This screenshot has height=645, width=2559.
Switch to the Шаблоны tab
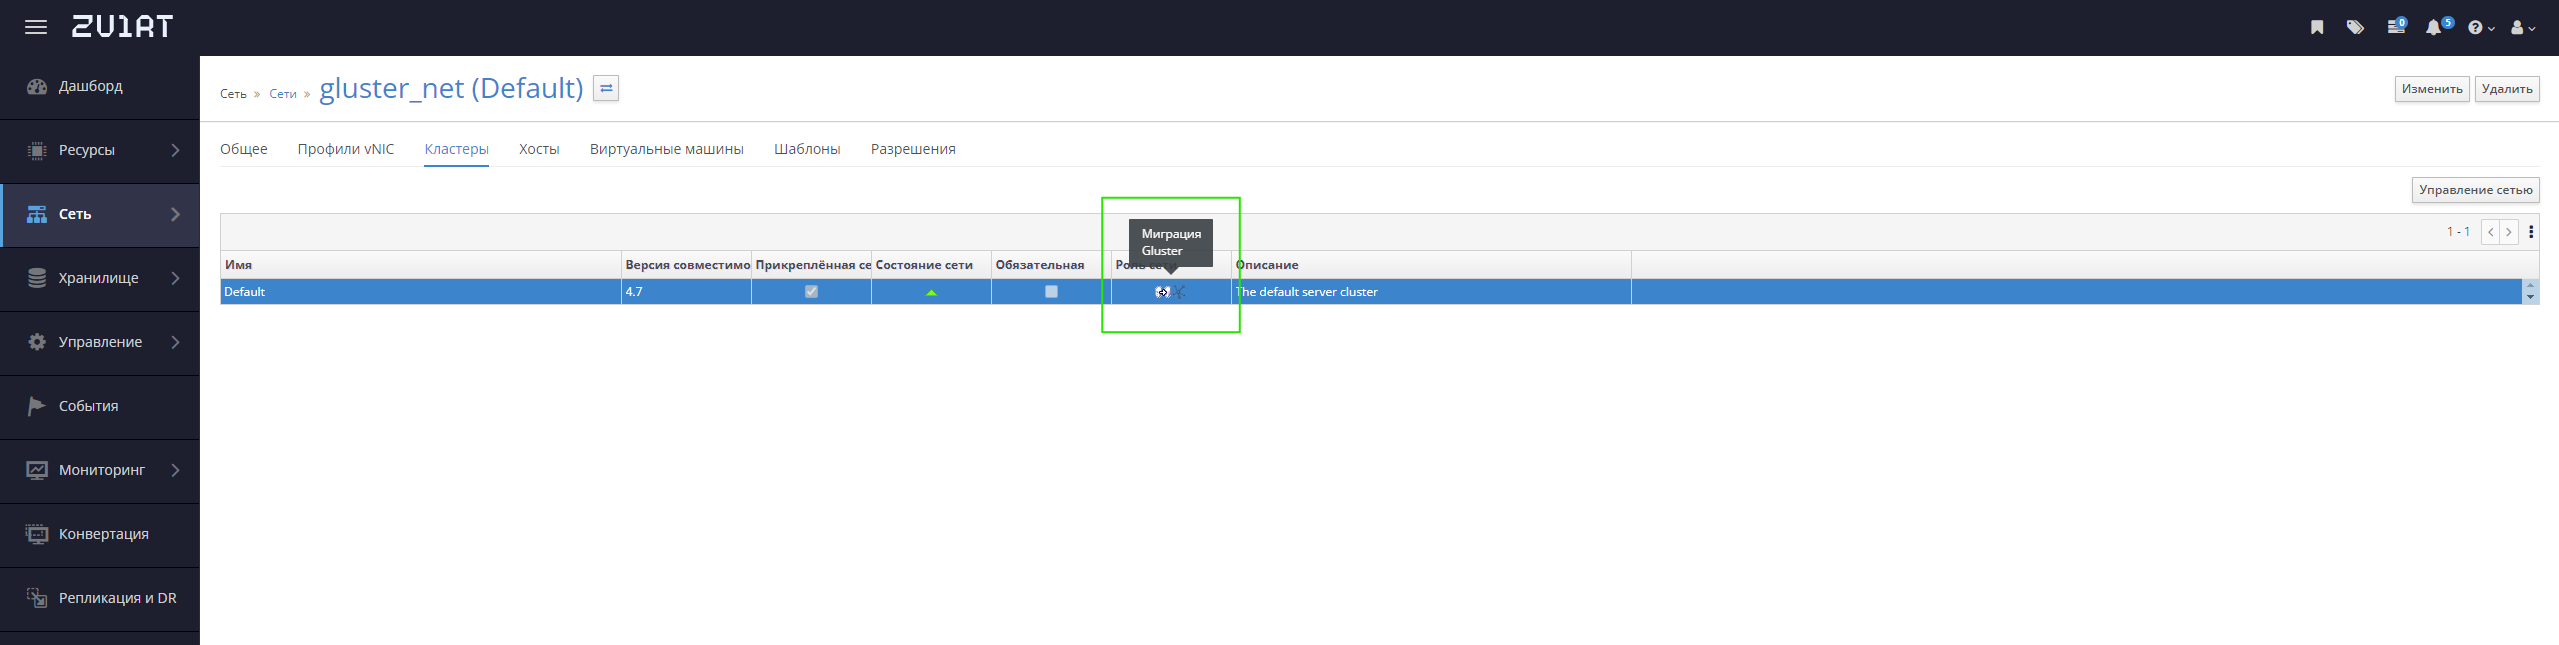coord(807,149)
